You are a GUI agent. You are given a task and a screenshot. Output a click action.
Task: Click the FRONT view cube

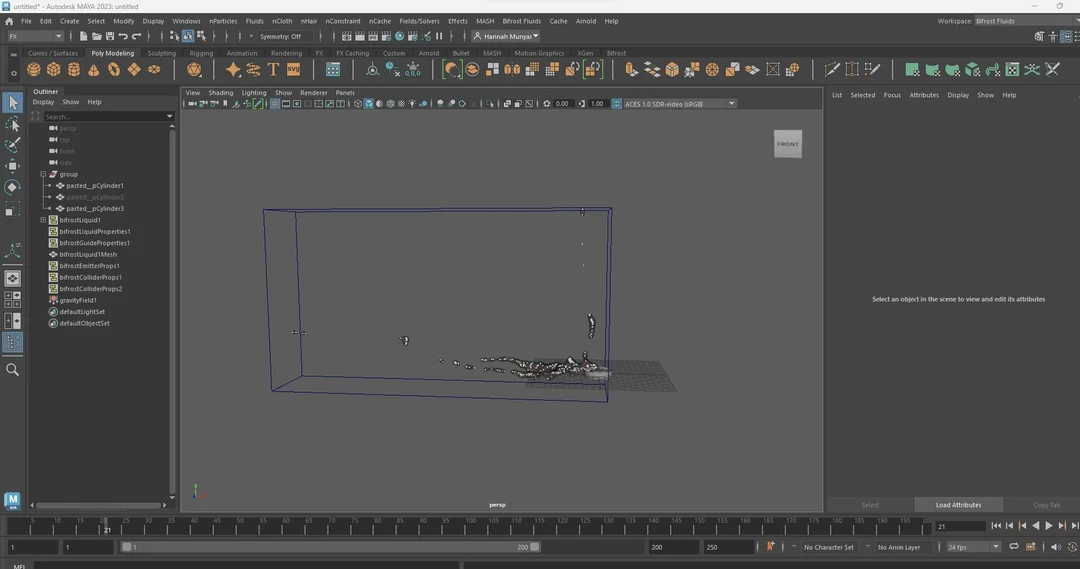pos(788,144)
